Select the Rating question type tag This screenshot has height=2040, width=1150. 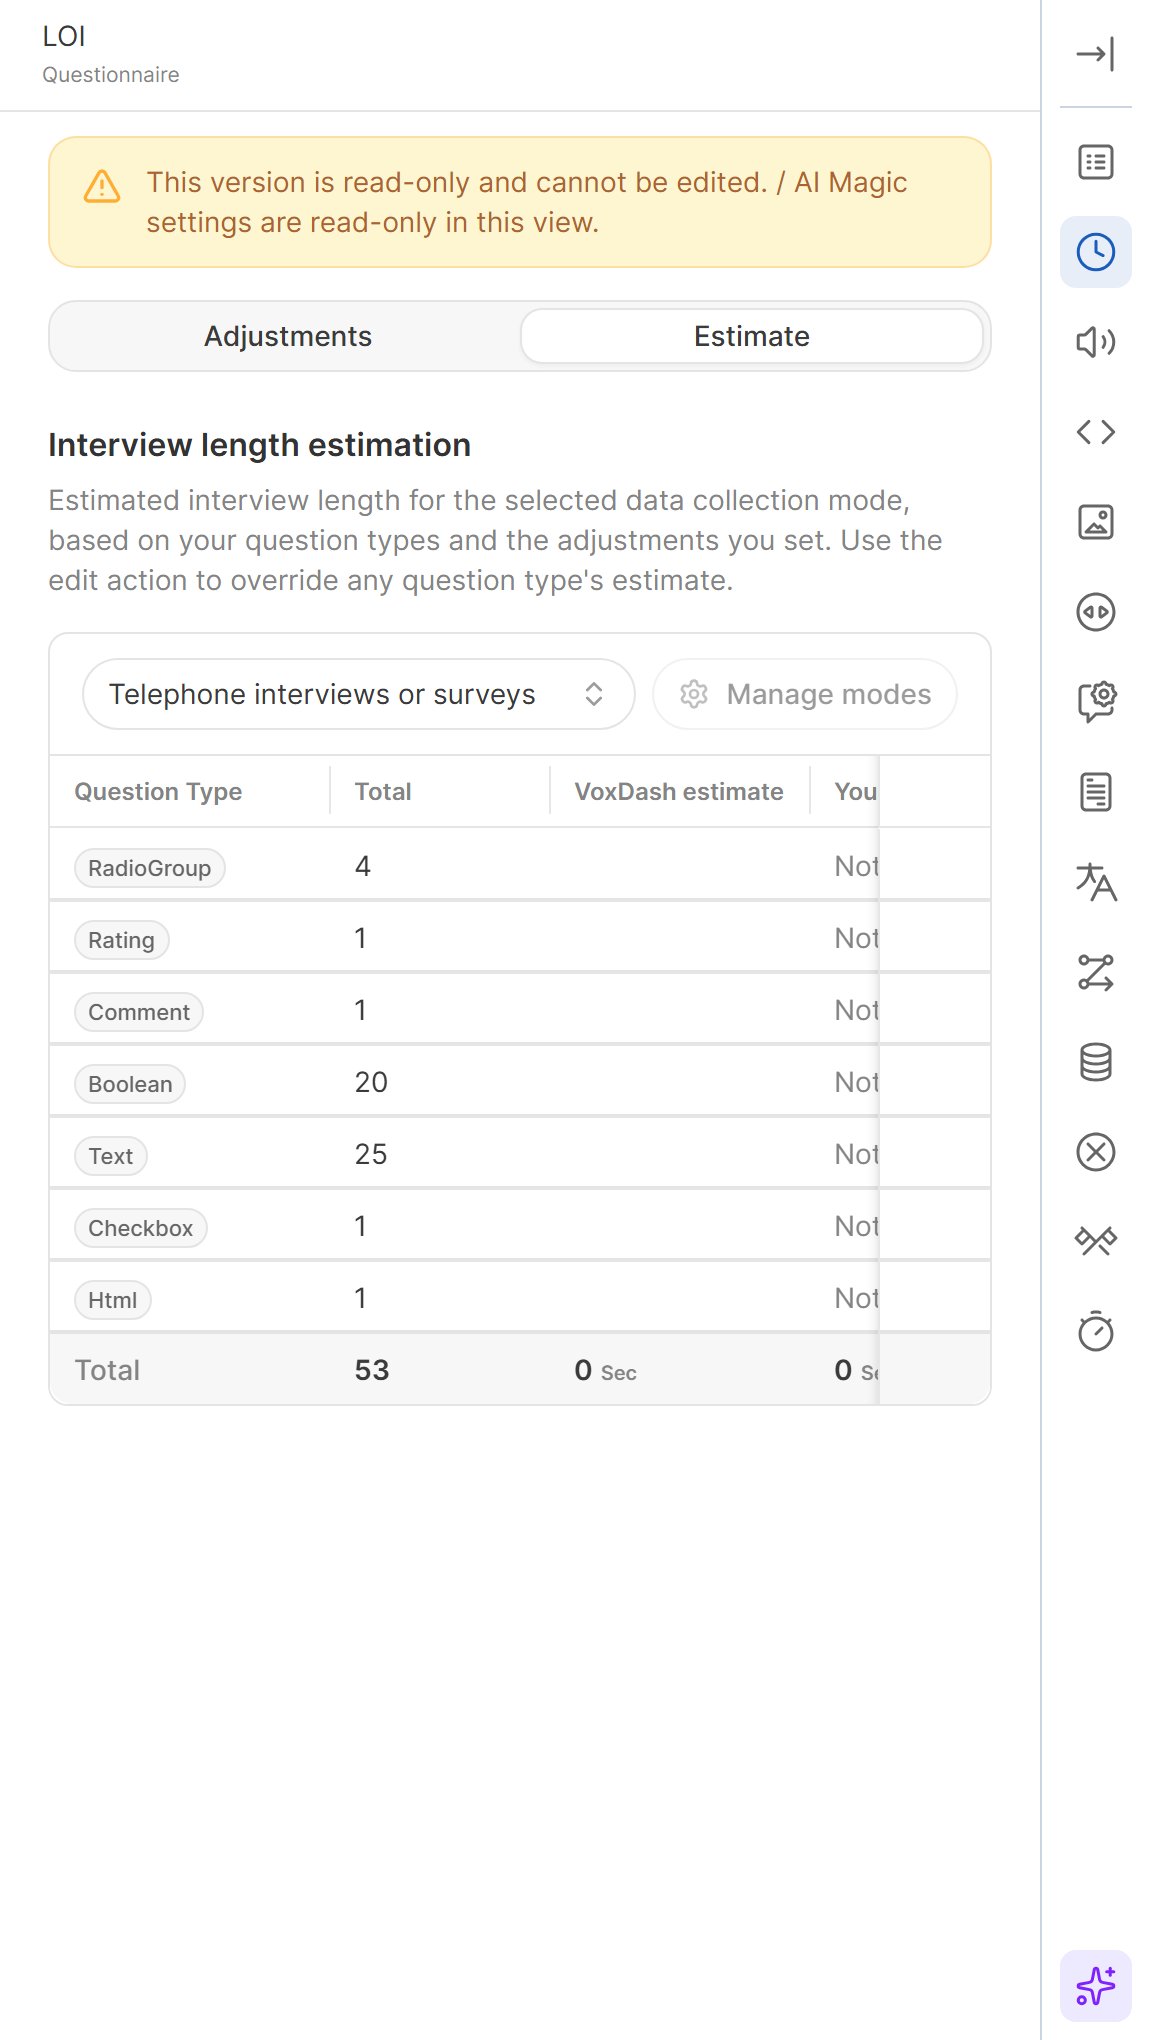tap(122, 940)
